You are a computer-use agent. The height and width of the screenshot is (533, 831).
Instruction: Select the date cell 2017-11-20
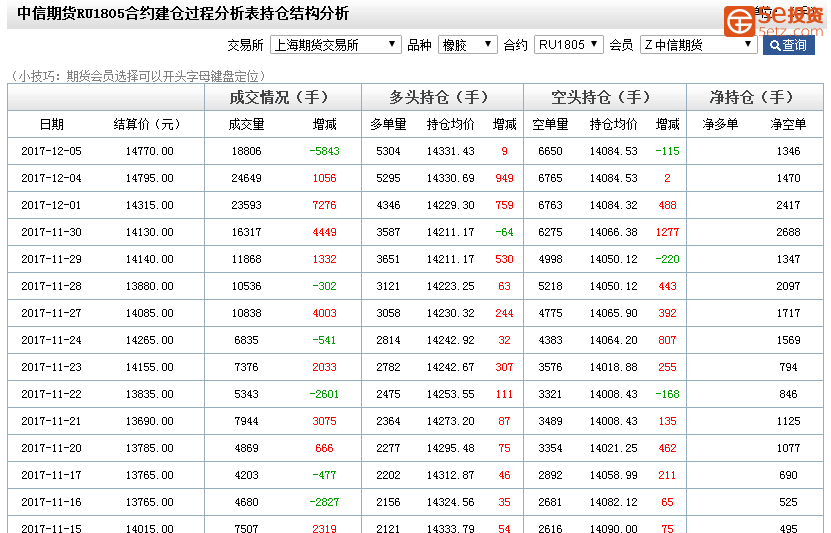(x=51, y=449)
